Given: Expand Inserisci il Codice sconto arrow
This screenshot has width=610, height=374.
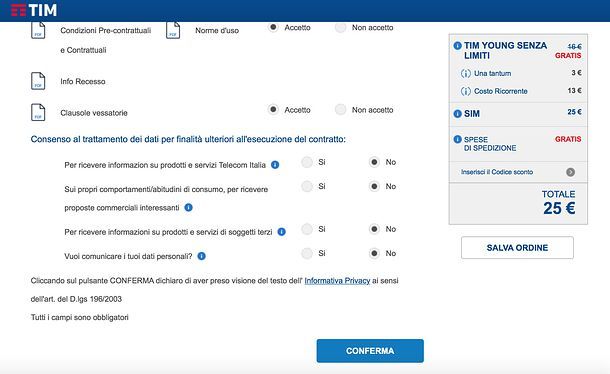Looking at the screenshot, I should click(570, 172).
